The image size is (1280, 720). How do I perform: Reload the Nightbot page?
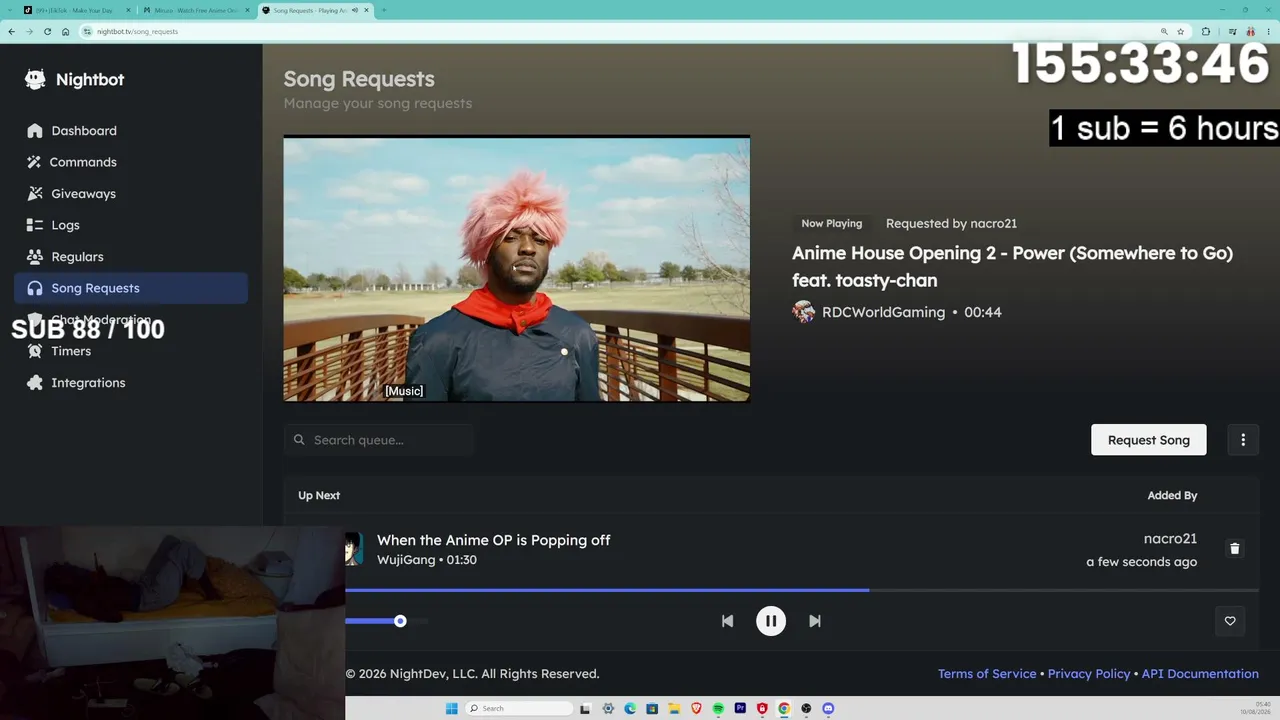pyautogui.click(x=47, y=31)
